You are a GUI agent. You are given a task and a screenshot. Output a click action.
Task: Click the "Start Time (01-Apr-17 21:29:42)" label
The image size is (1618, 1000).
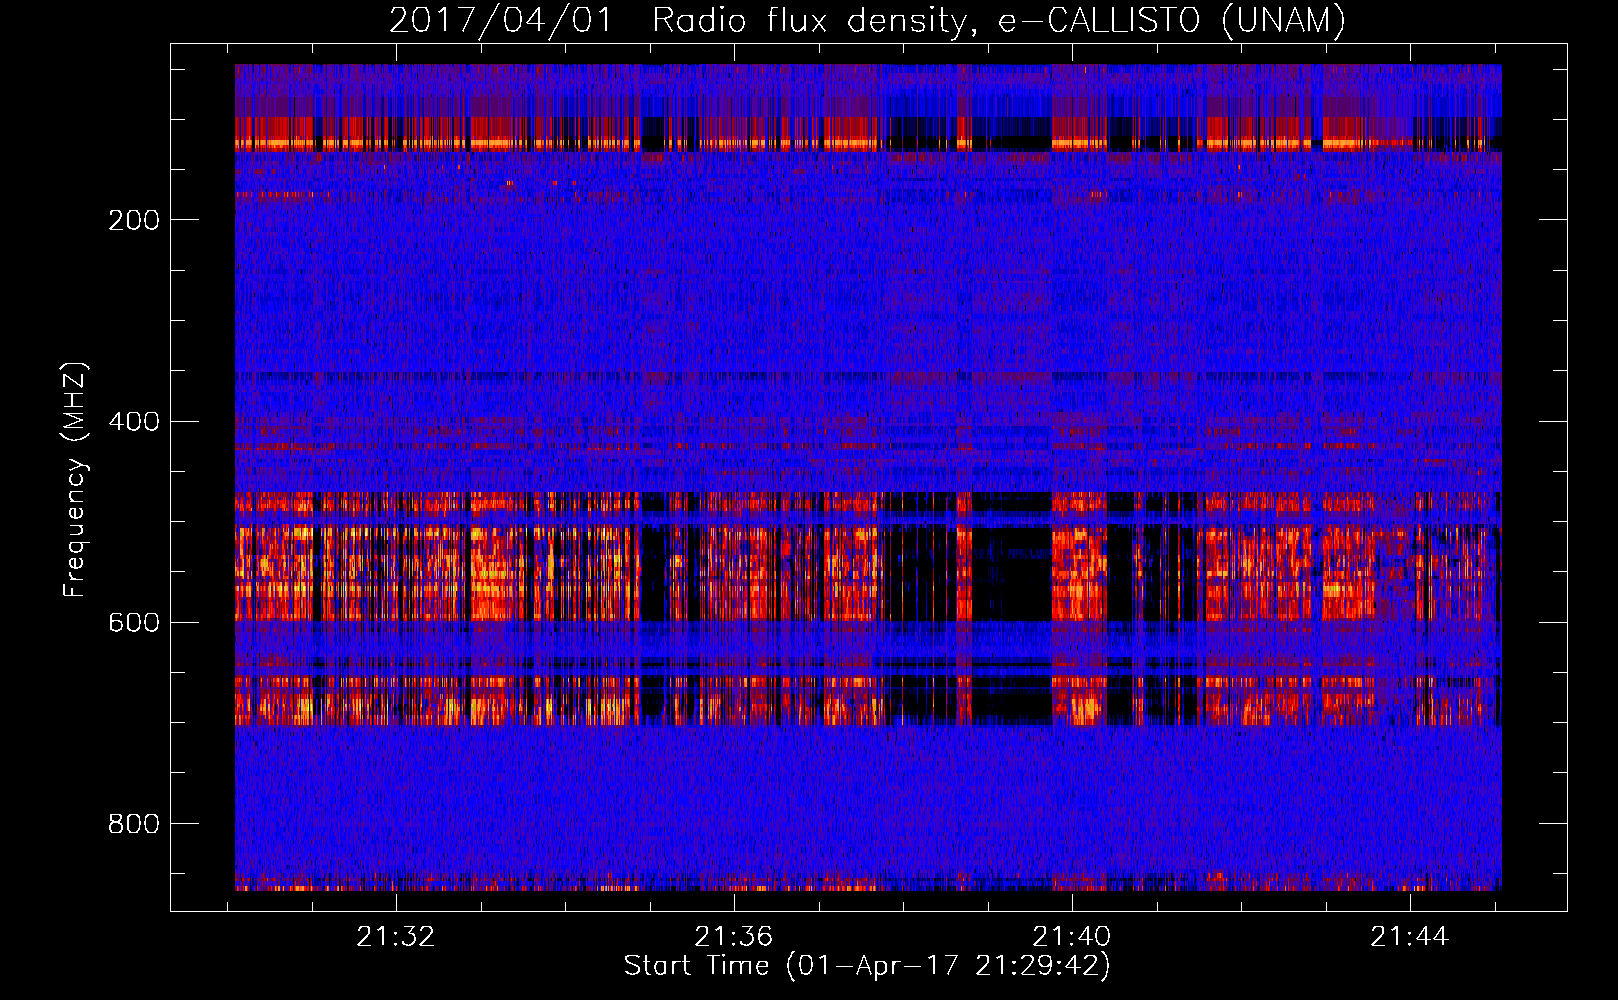[867, 966]
